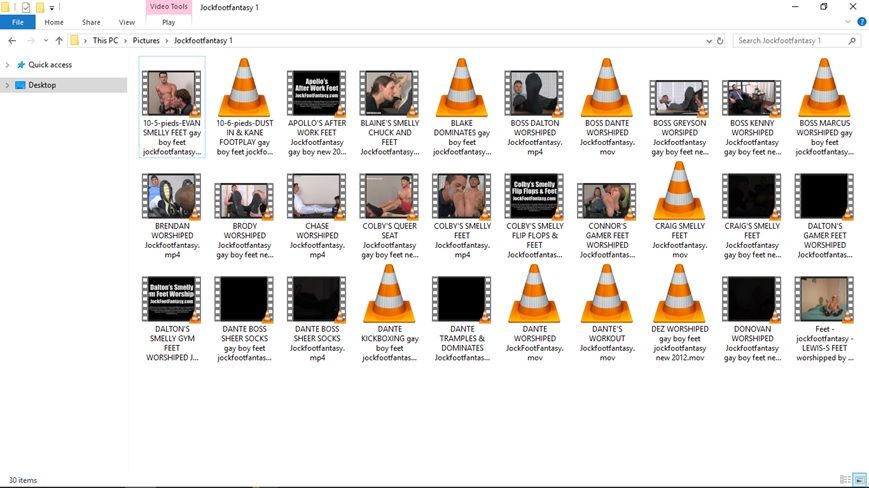Open the Share ribbon tab

coord(91,22)
